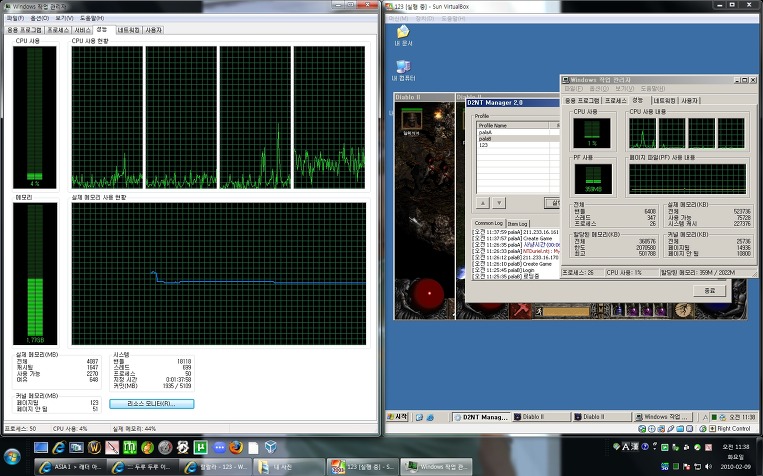Click the Profile Name column header
This screenshot has width=763, height=476.
click(513, 126)
